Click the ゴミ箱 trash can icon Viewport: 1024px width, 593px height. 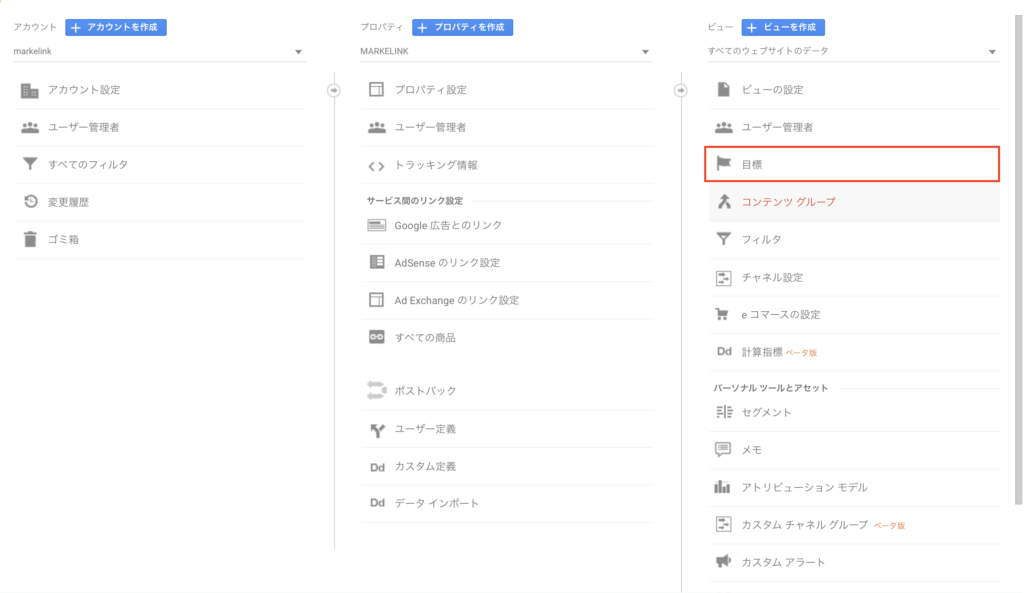(x=30, y=239)
